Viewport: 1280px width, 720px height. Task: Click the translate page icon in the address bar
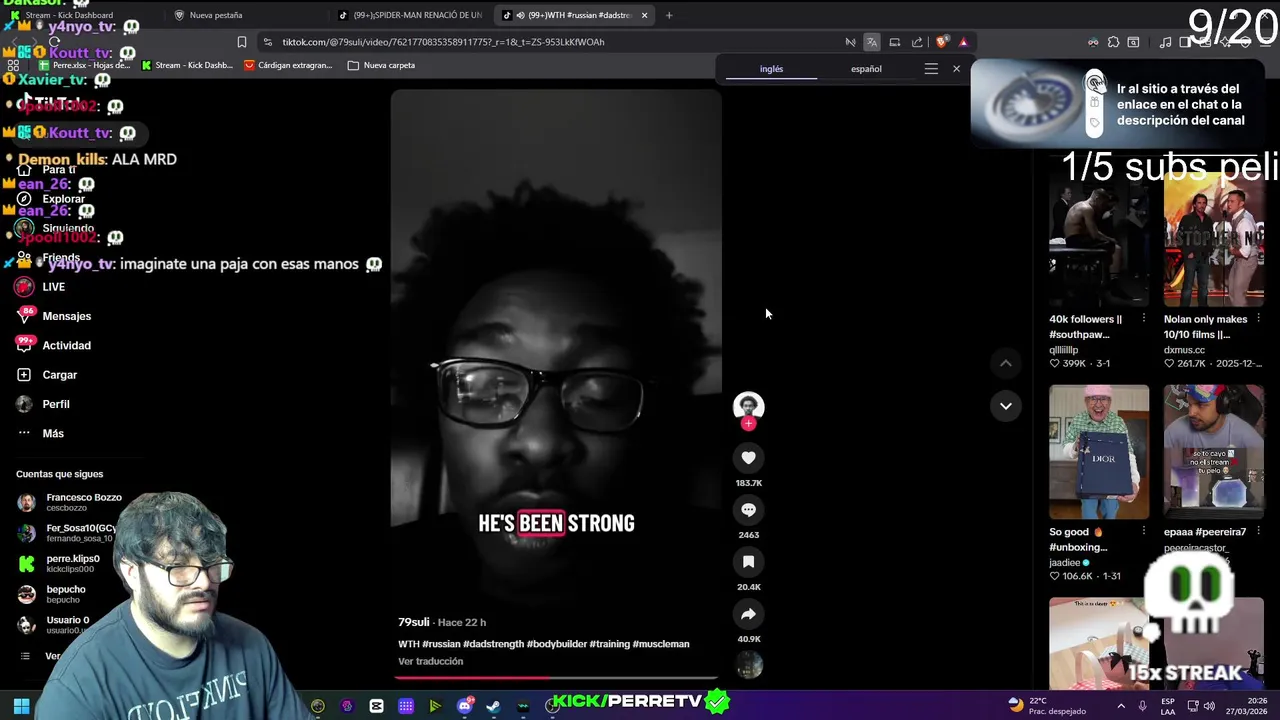(x=872, y=42)
